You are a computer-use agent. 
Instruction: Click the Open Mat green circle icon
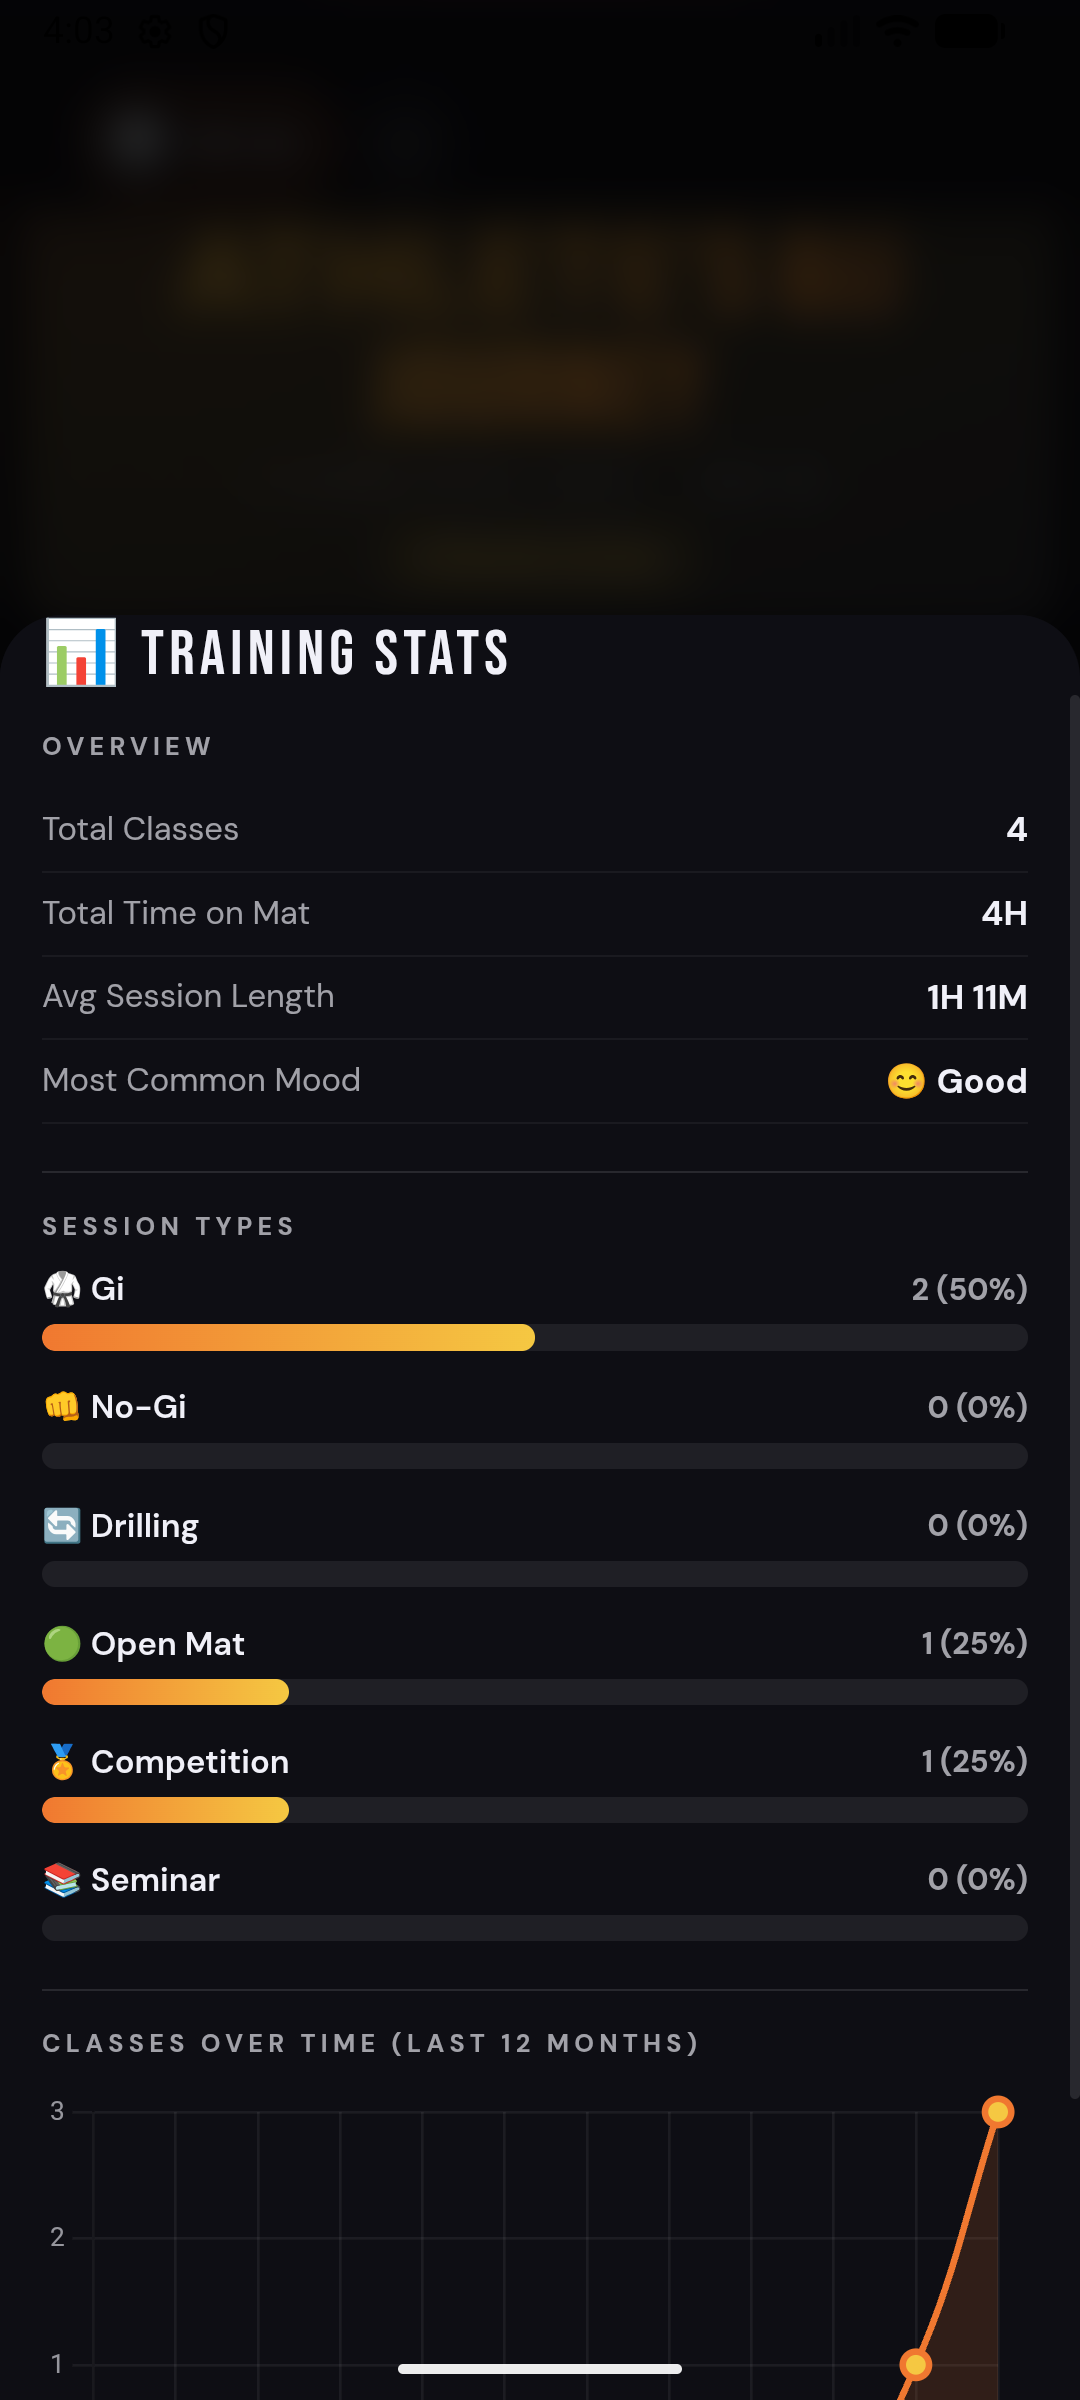click(x=62, y=1643)
